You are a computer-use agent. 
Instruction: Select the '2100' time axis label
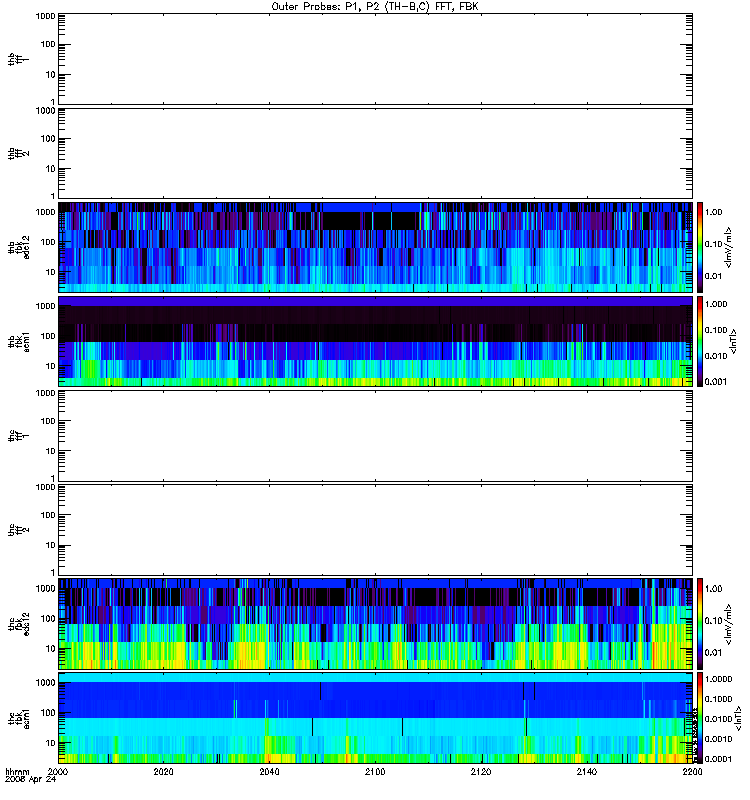pos(375,772)
